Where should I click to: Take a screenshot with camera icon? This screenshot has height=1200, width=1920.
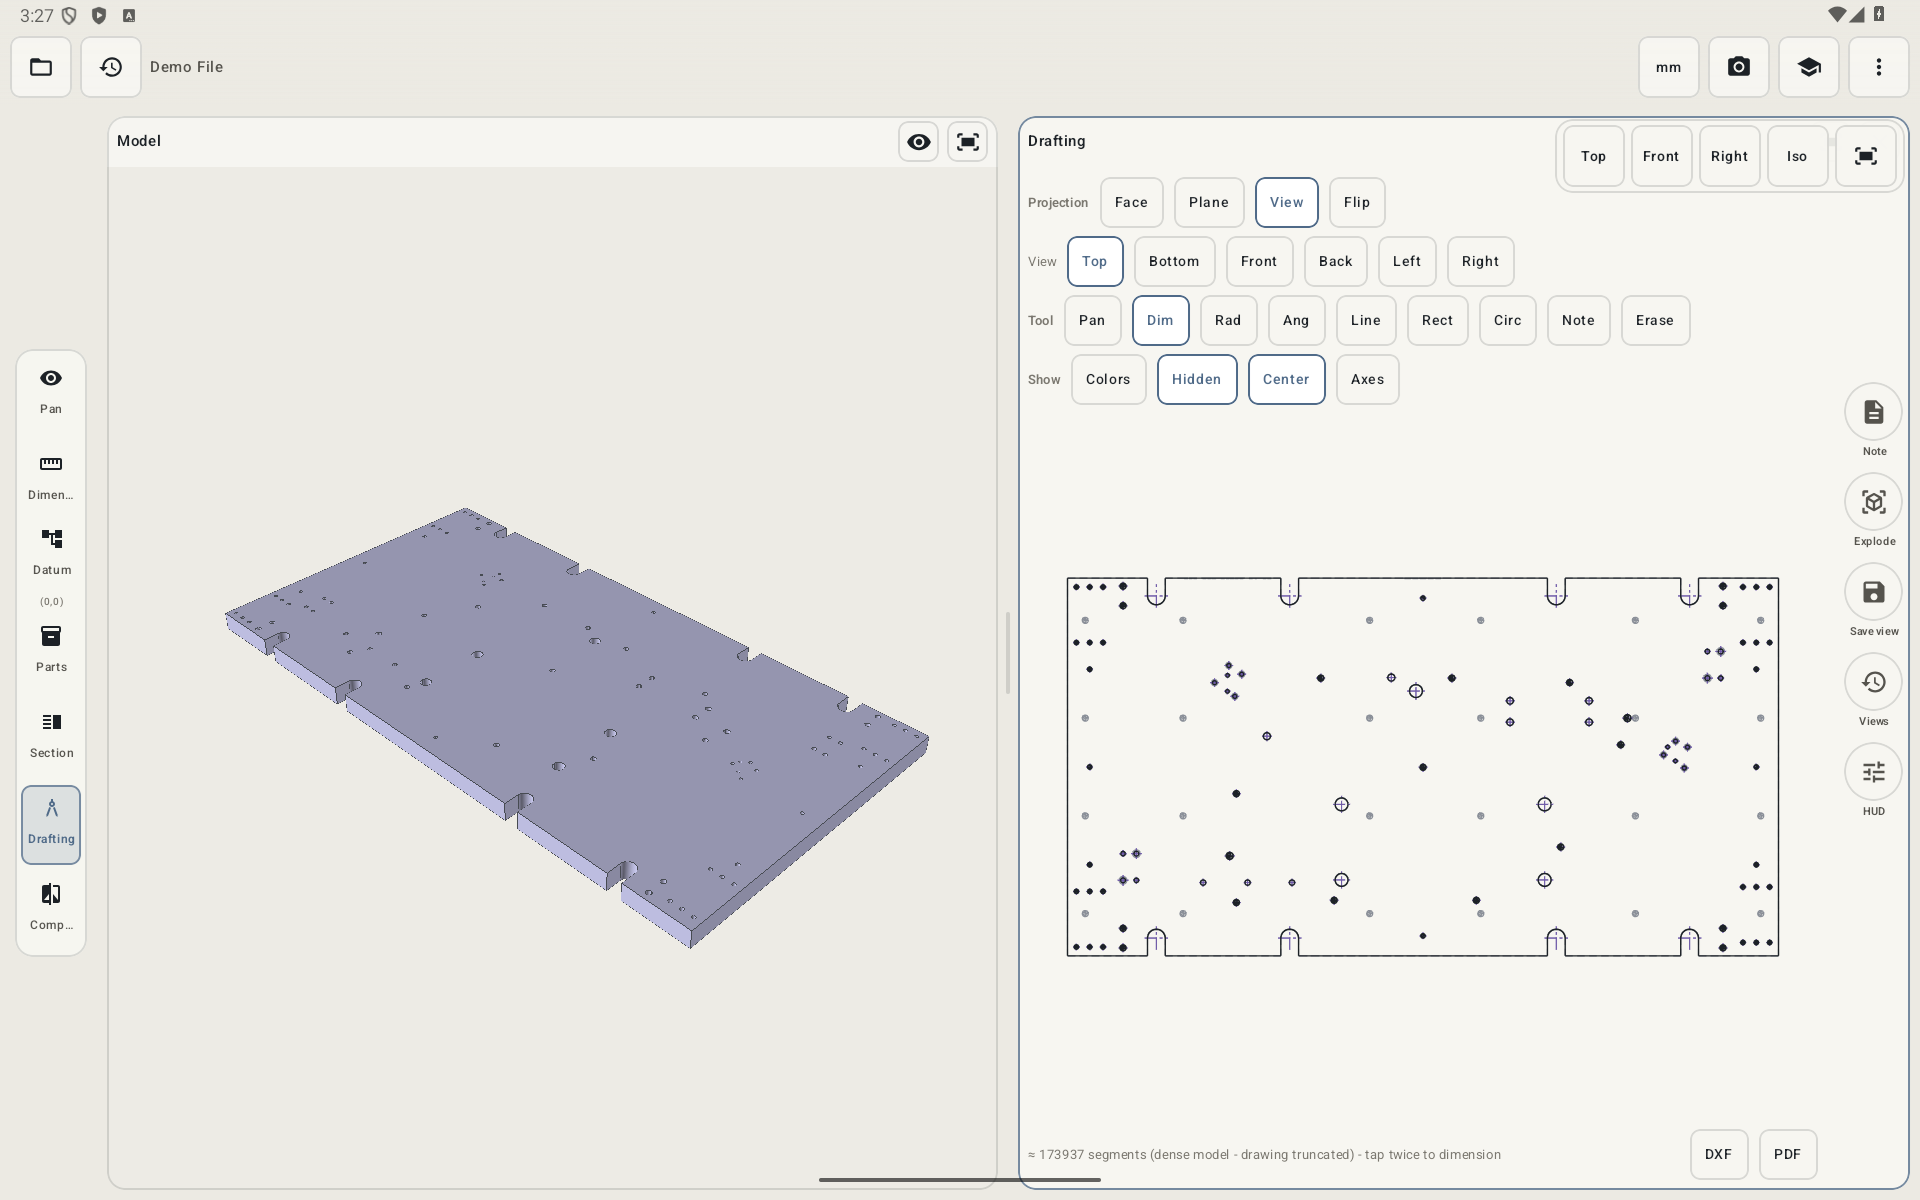click(1739, 67)
